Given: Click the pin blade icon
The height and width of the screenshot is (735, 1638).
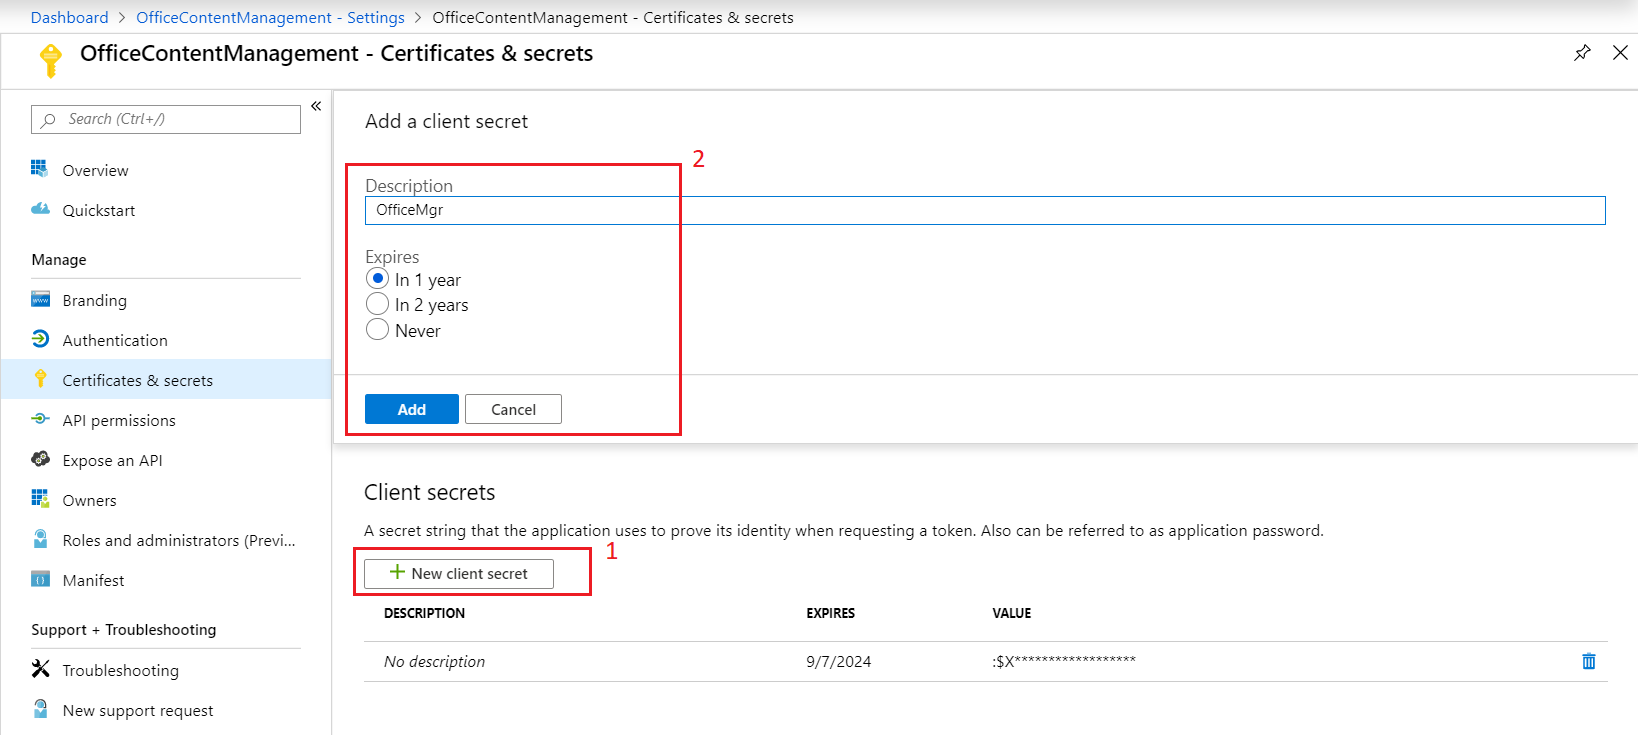Looking at the screenshot, I should click(x=1582, y=53).
